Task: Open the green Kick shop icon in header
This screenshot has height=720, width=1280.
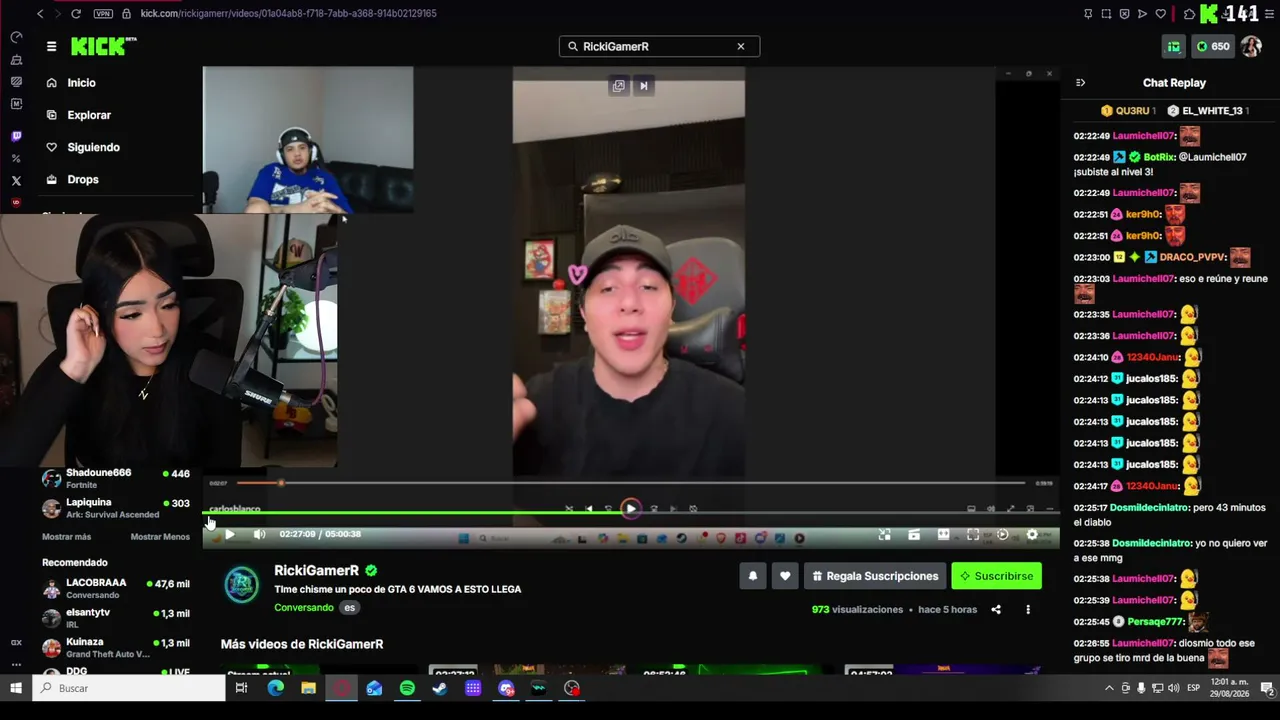Action: [1174, 46]
